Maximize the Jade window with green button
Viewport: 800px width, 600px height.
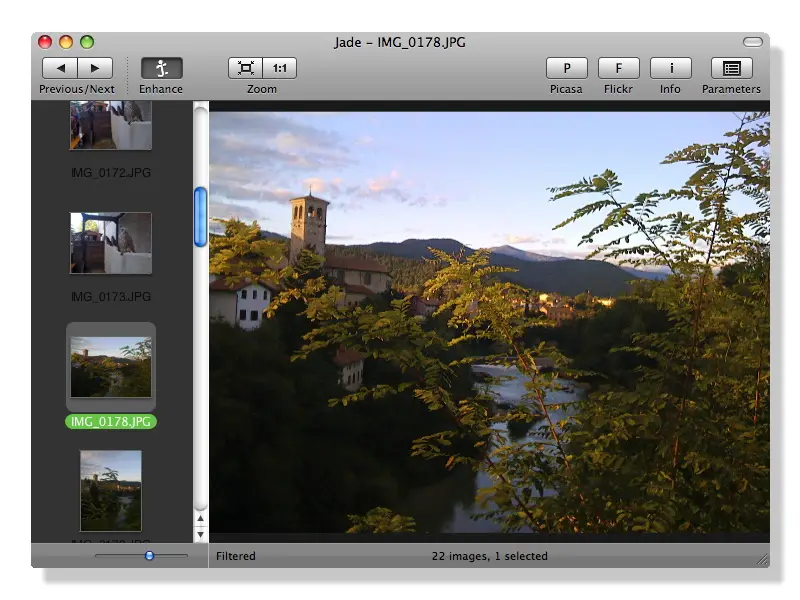tap(87, 42)
